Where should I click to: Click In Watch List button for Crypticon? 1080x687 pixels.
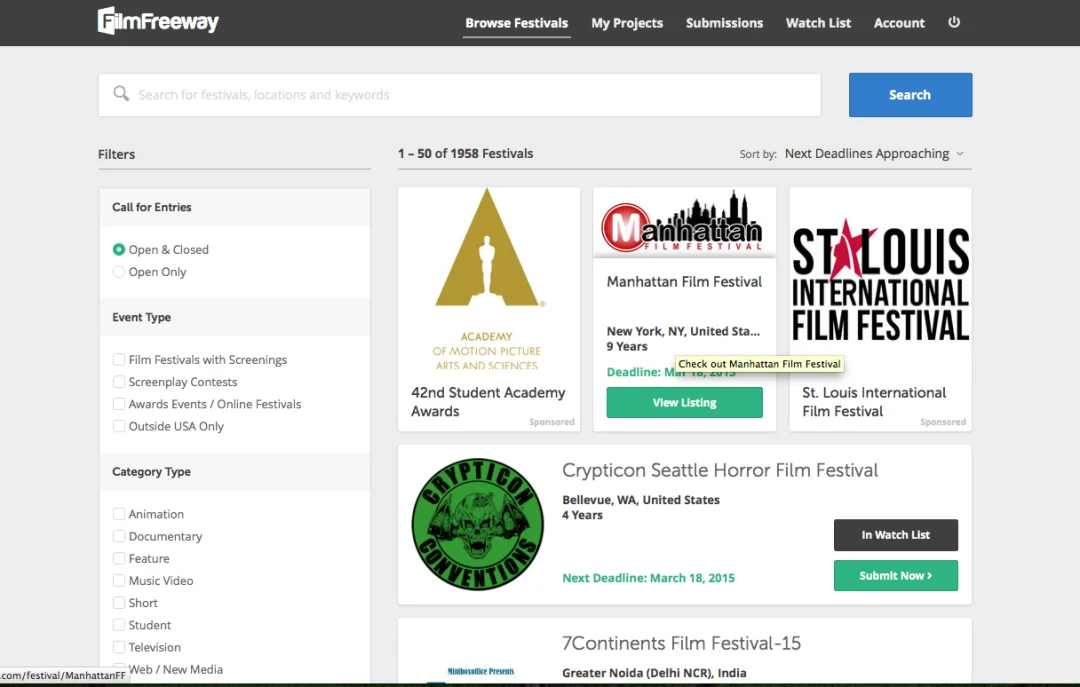pos(895,535)
